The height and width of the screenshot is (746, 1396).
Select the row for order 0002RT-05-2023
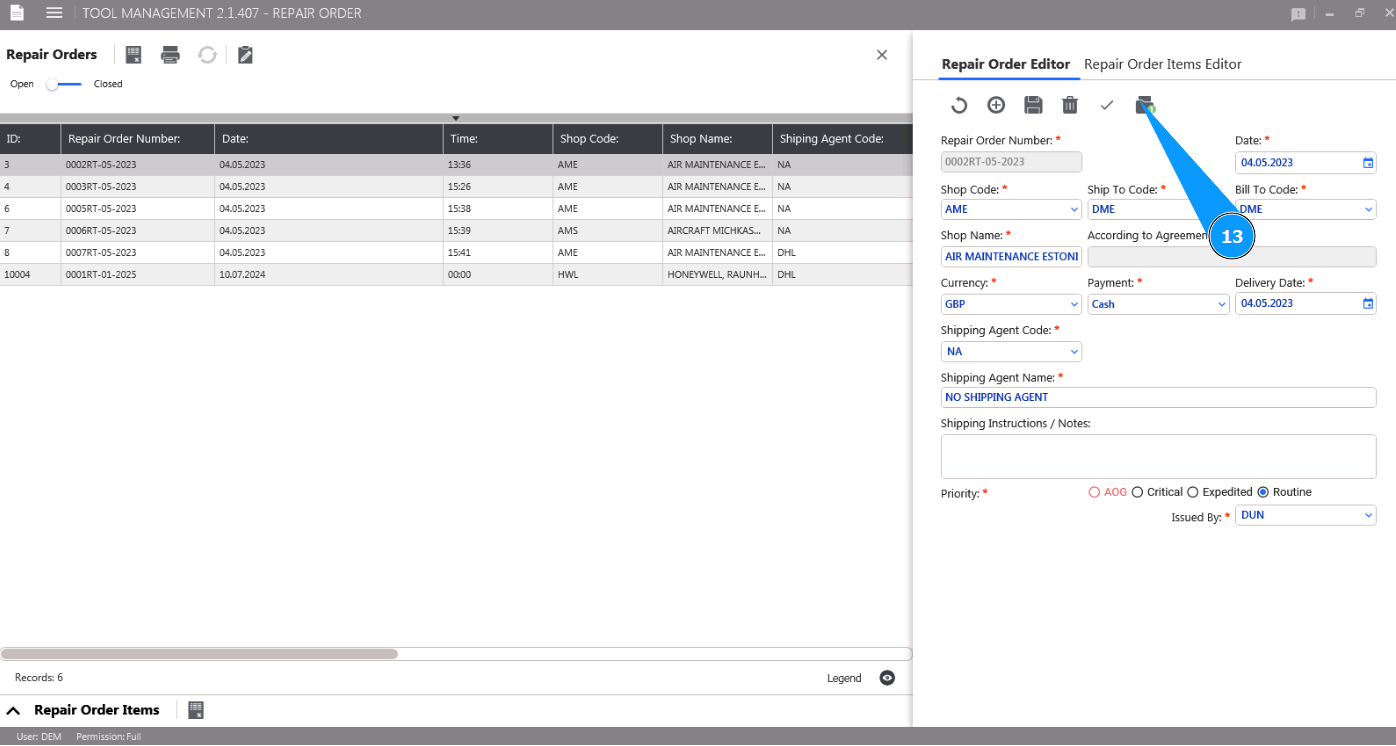(x=456, y=165)
